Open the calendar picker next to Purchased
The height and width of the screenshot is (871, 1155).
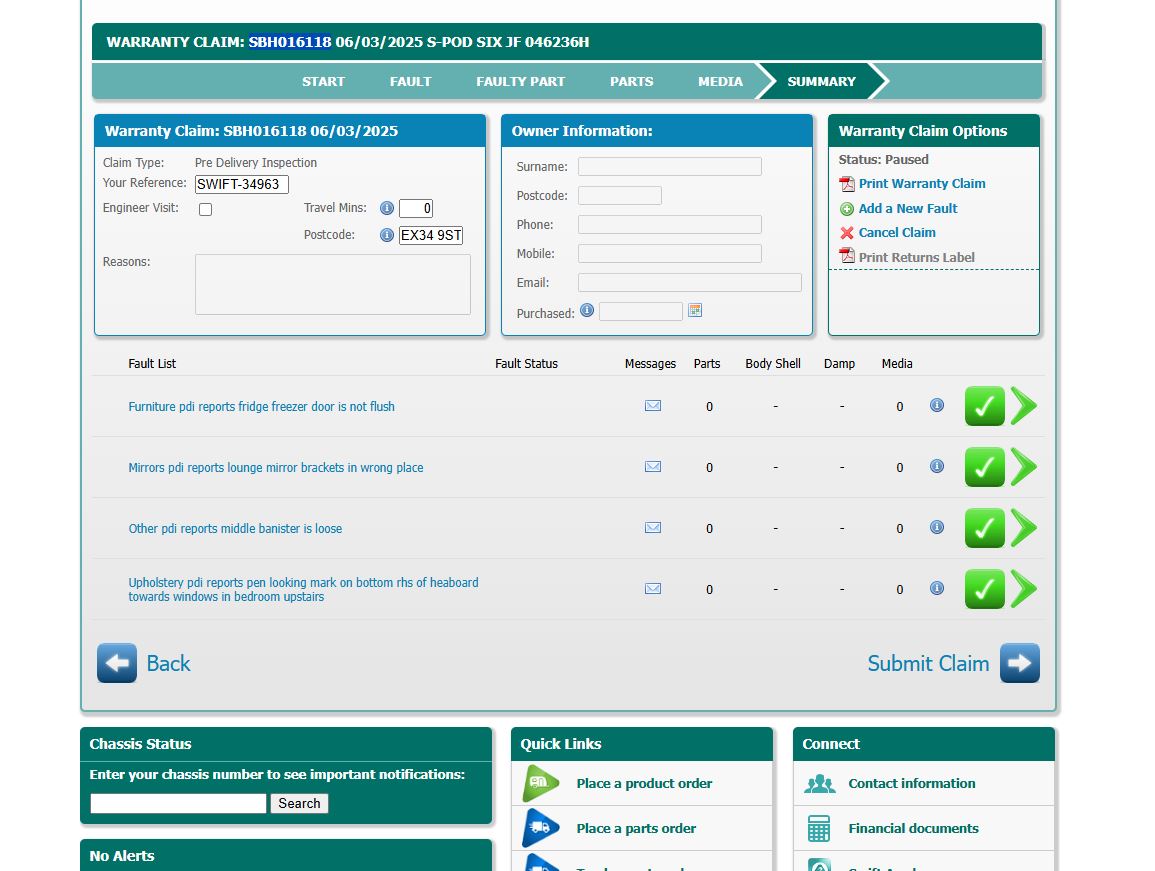[x=695, y=310]
